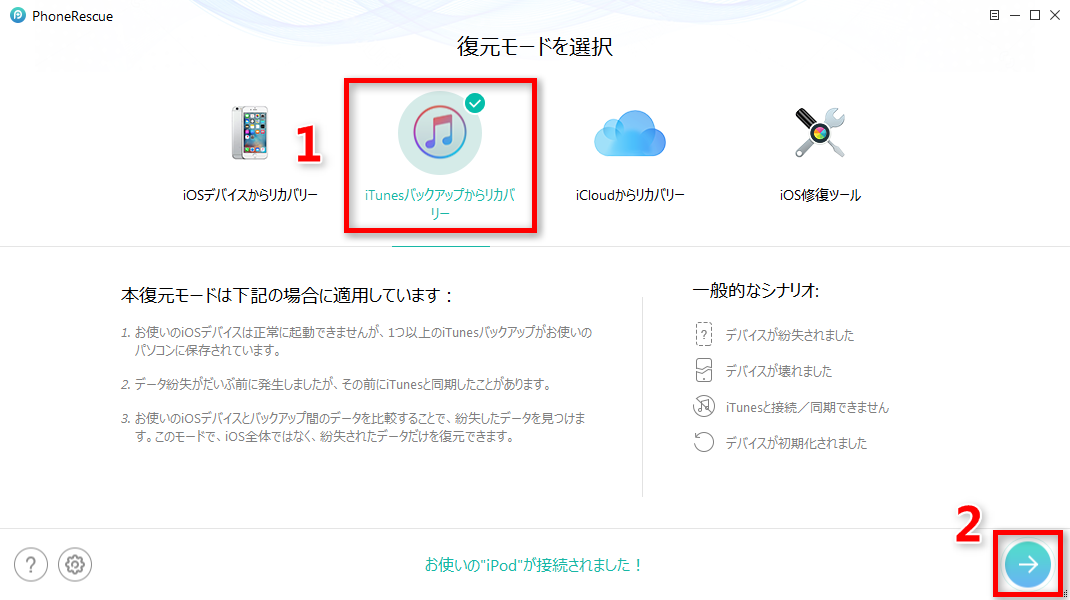The image size is (1070, 600).
Task: Click the iTunes cannot sync icon
Action: point(704,407)
